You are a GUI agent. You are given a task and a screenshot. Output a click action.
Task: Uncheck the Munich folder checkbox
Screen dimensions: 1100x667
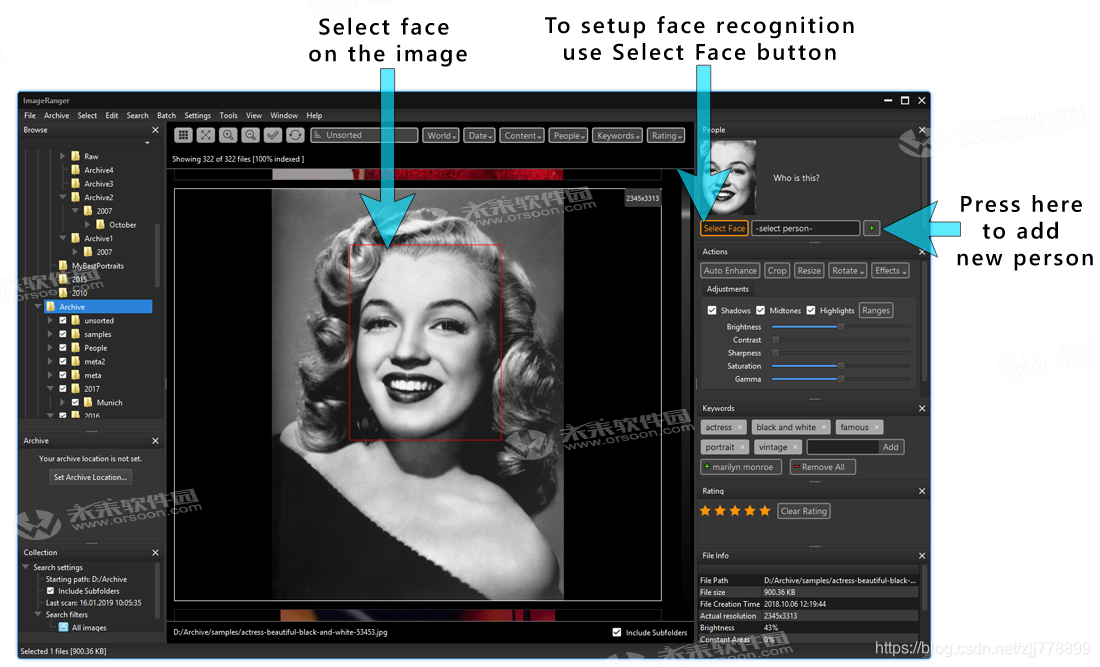[x=75, y=403]
